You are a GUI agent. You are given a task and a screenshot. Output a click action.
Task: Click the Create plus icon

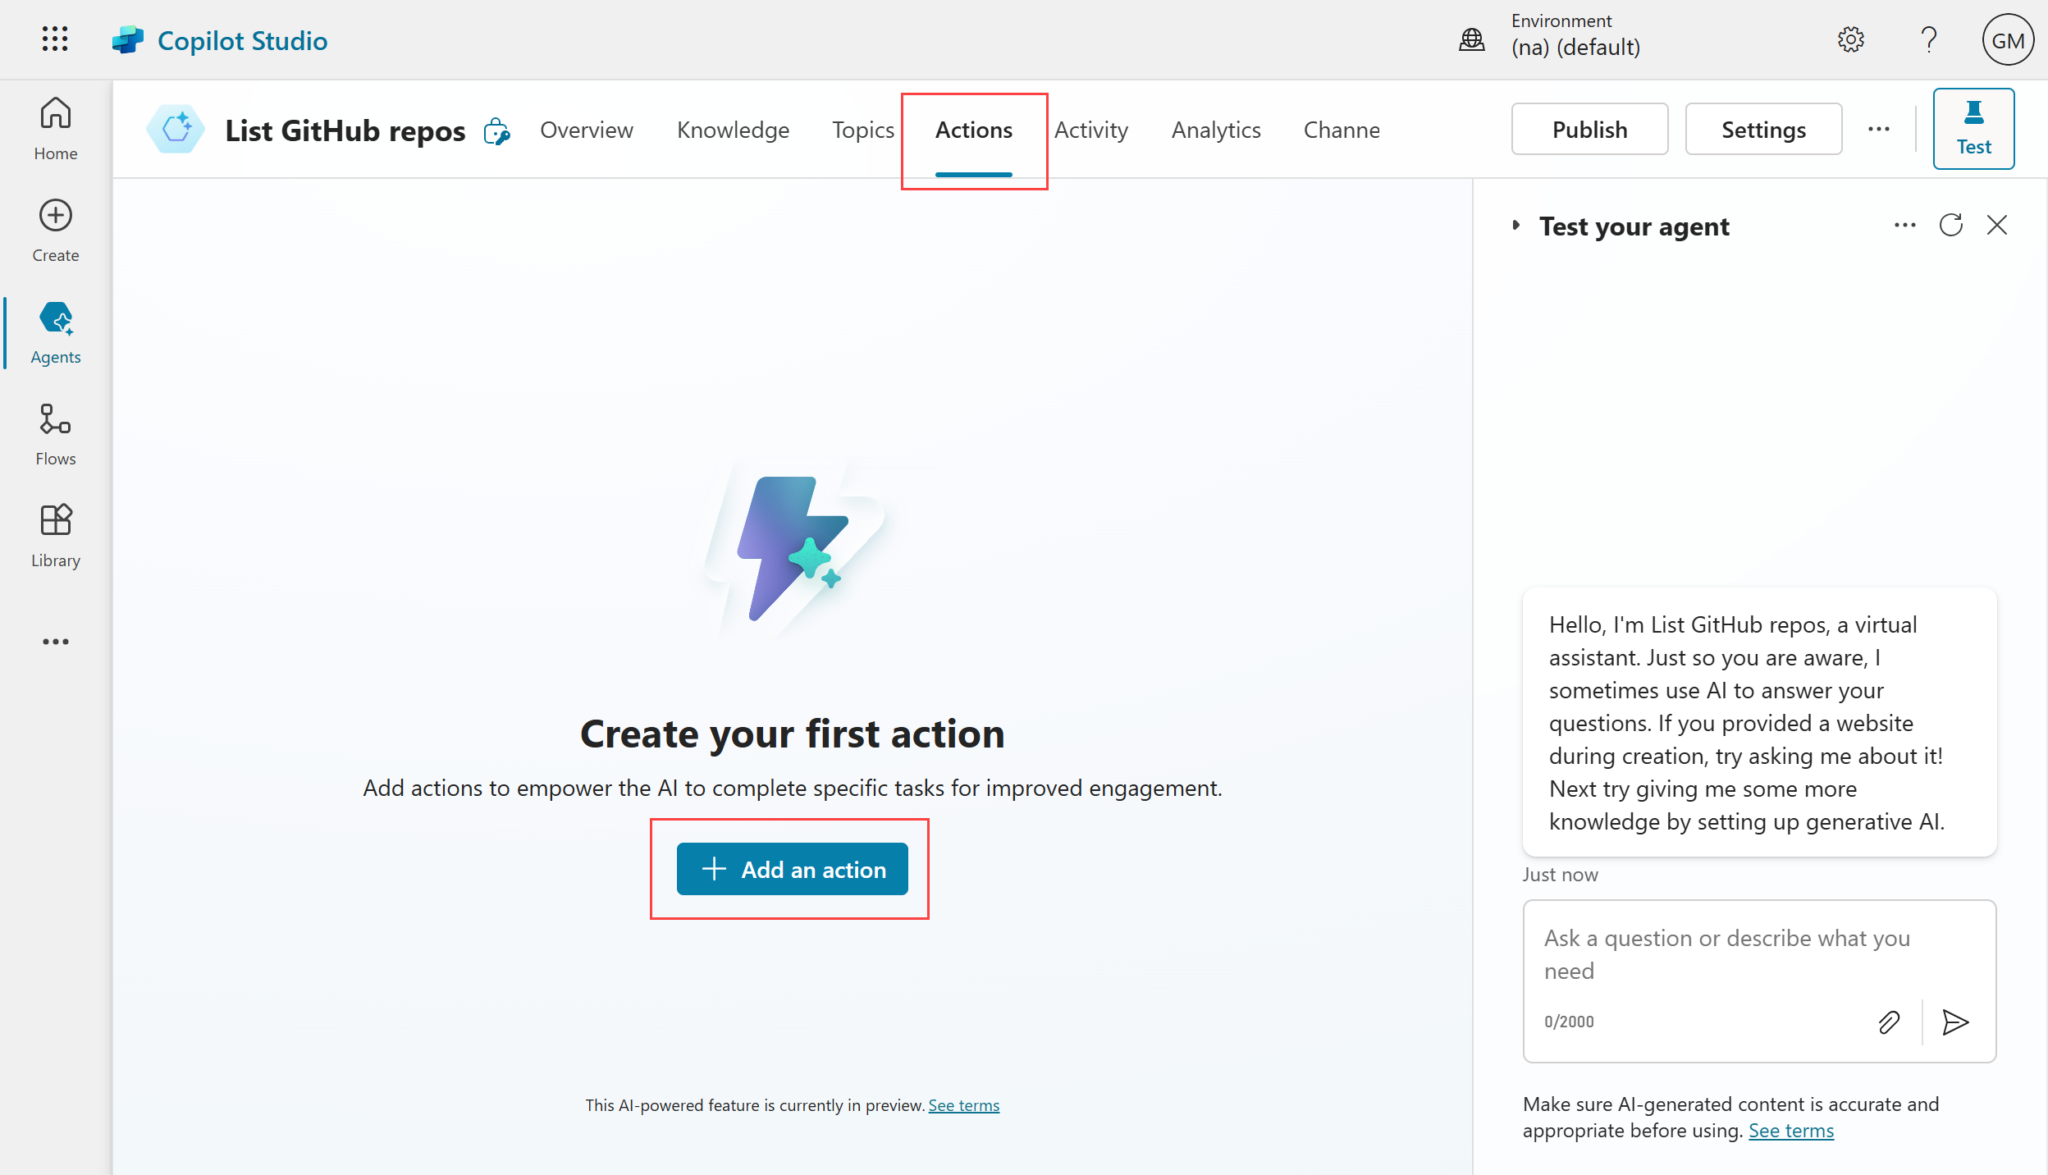tap(55, 216)
